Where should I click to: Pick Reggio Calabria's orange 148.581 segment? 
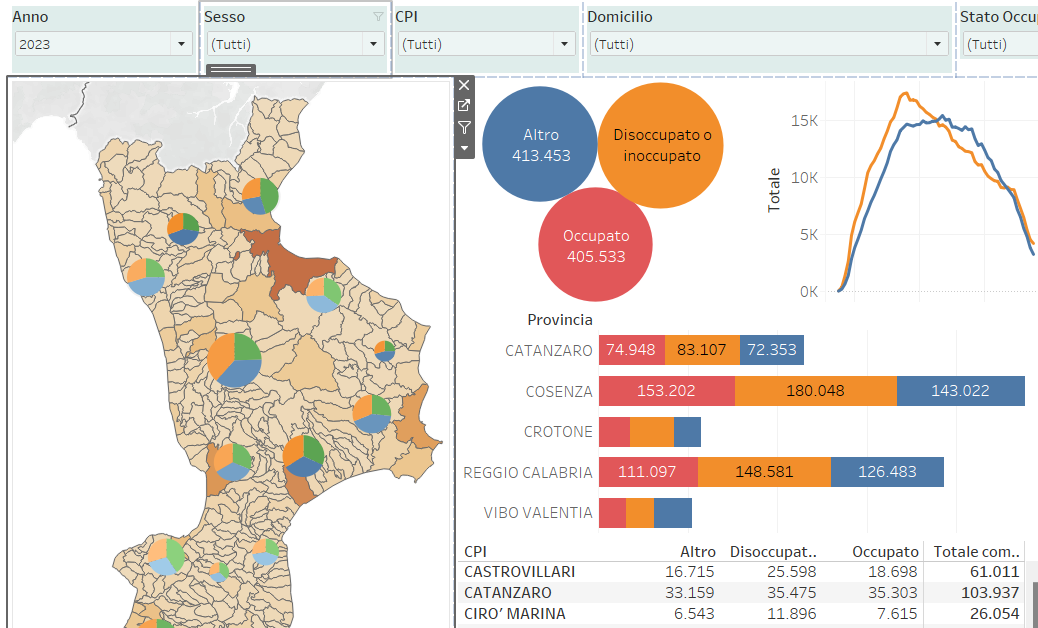pos(764,472)
